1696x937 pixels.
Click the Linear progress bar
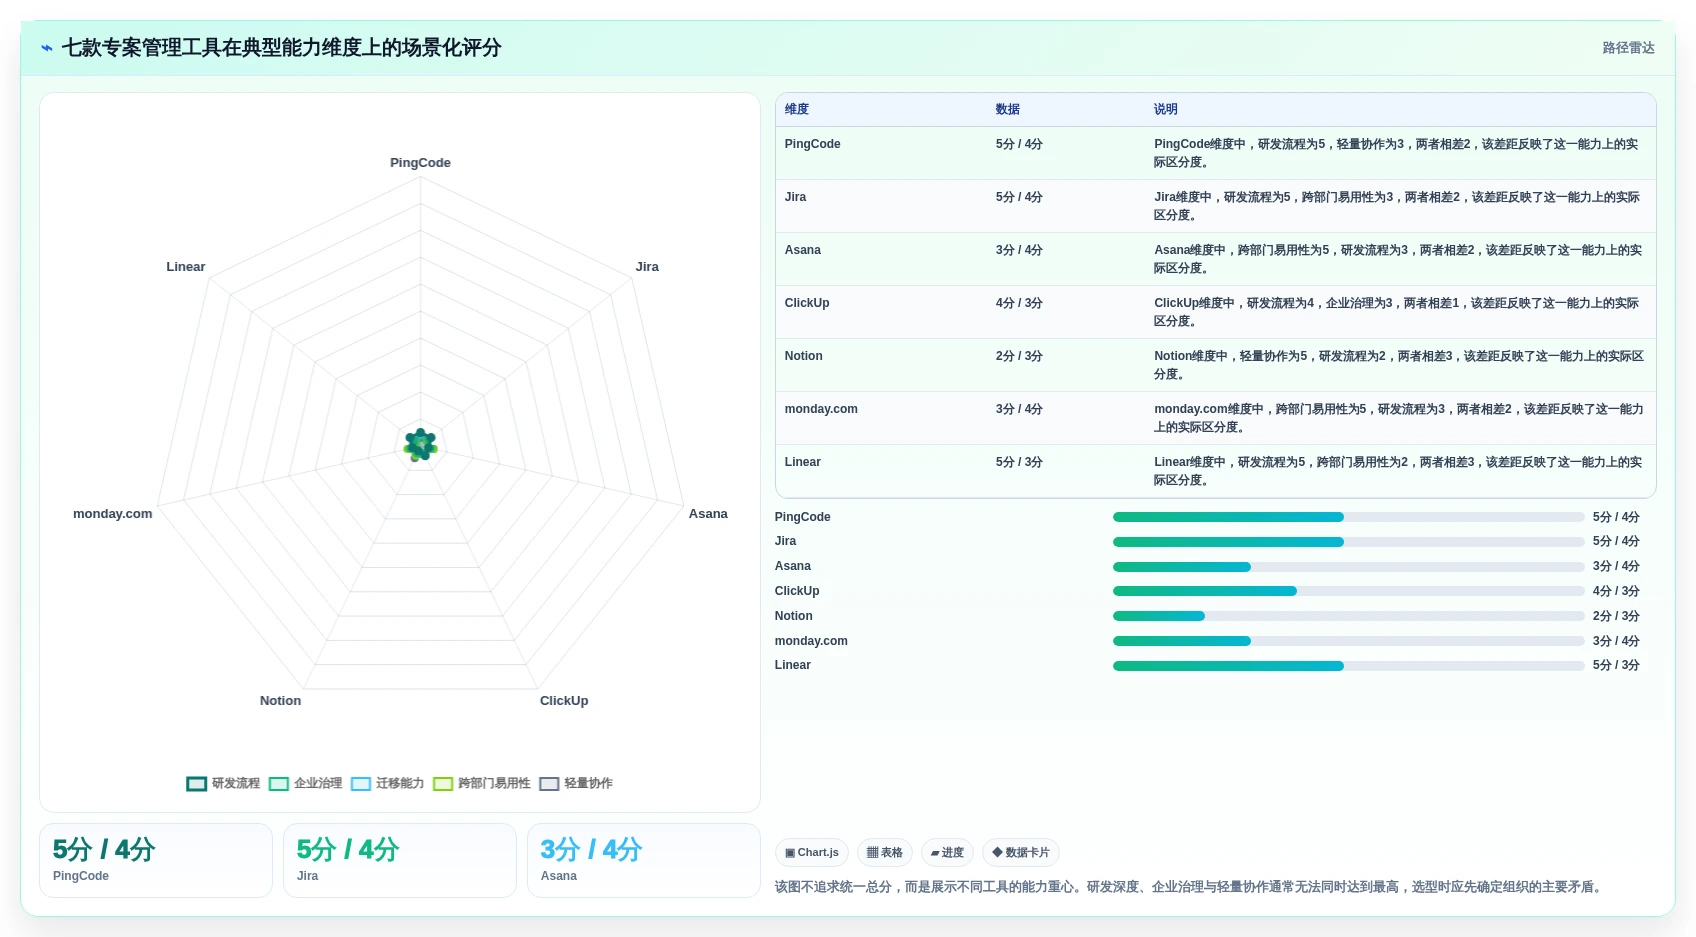click(1348, 666)
